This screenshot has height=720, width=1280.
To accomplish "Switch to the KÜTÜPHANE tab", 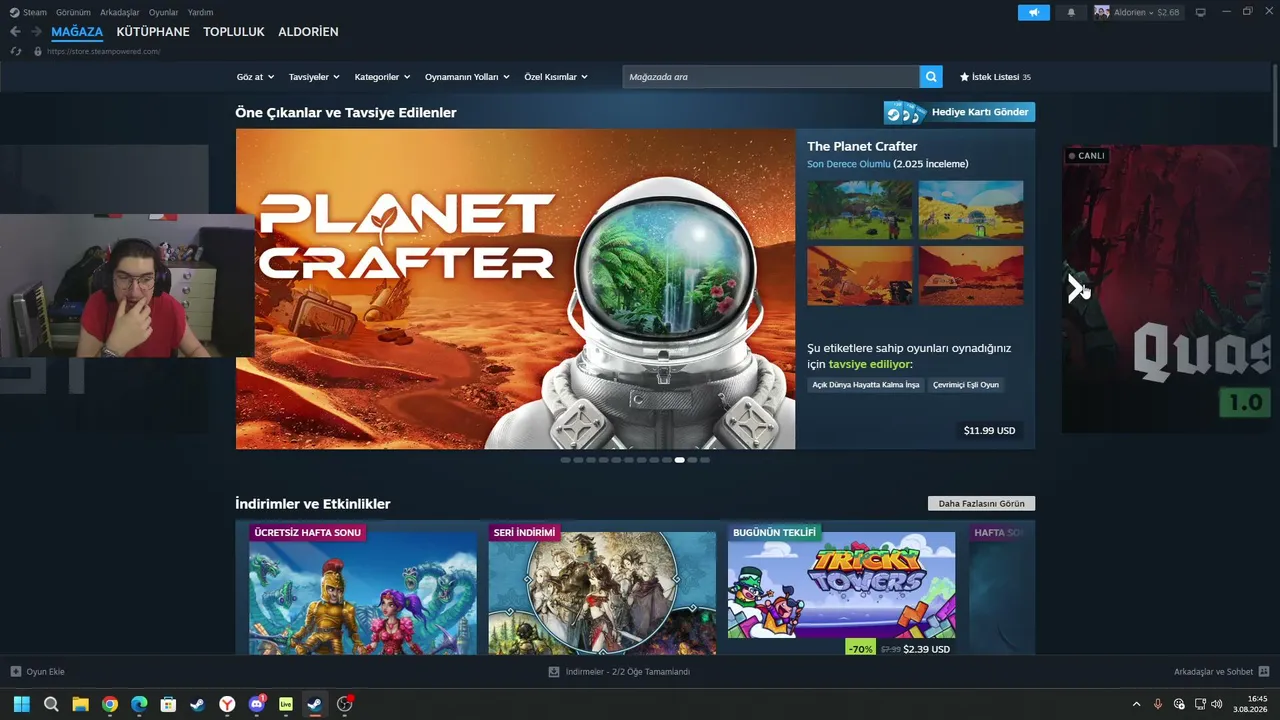I will pos(153,32).
